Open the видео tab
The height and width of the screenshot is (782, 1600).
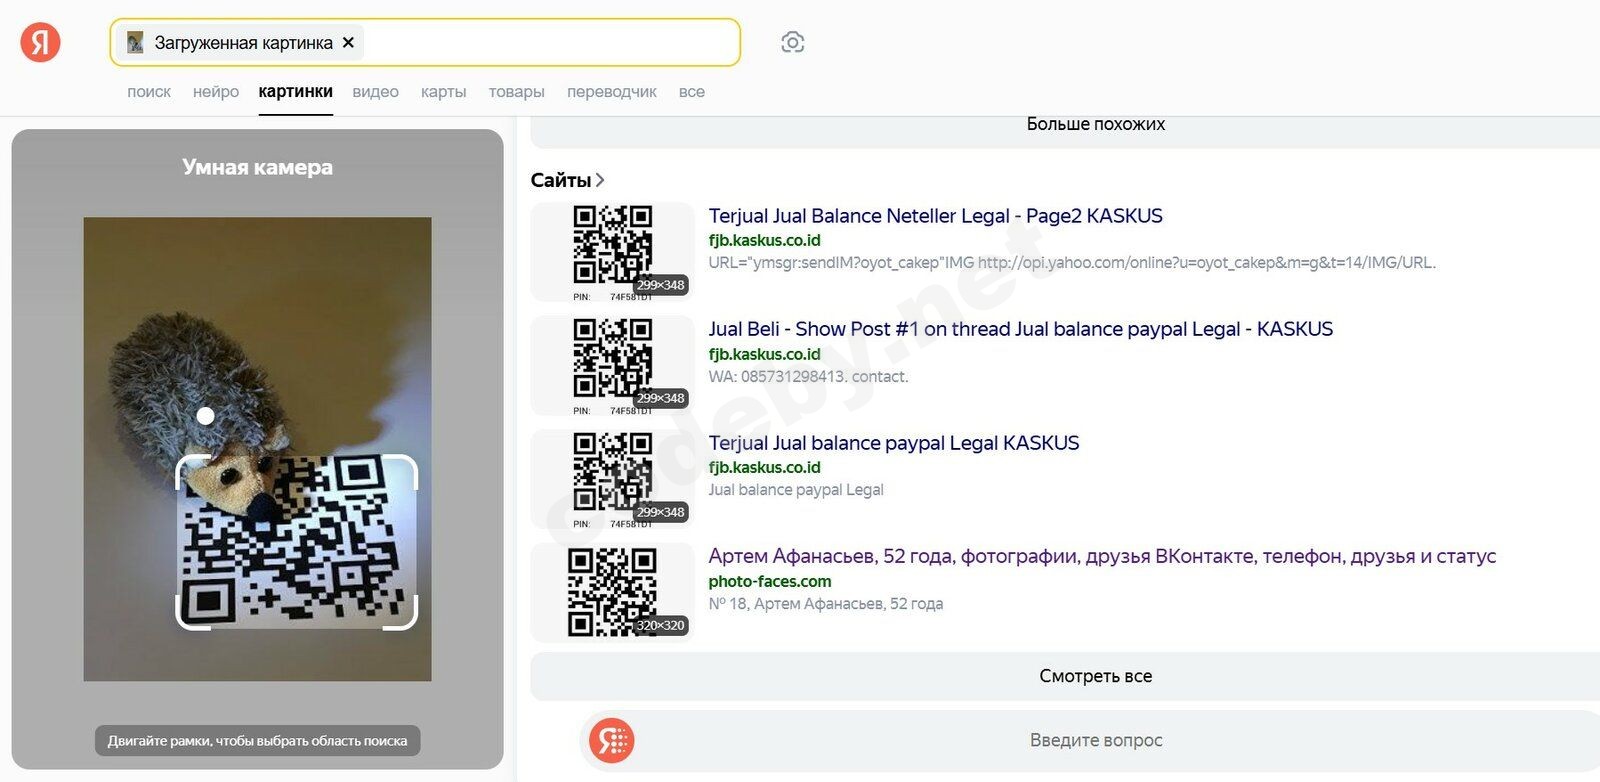click(x=376, y=92)
